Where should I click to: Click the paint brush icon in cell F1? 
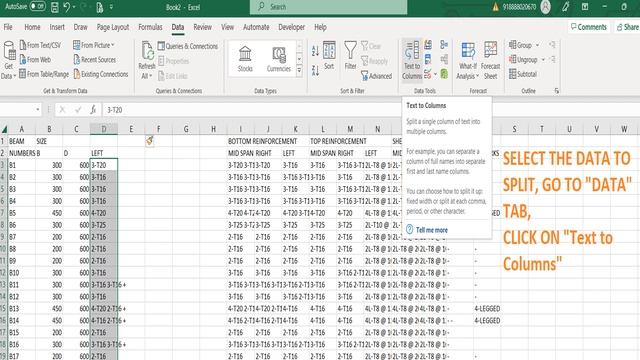tap(150, 141)
